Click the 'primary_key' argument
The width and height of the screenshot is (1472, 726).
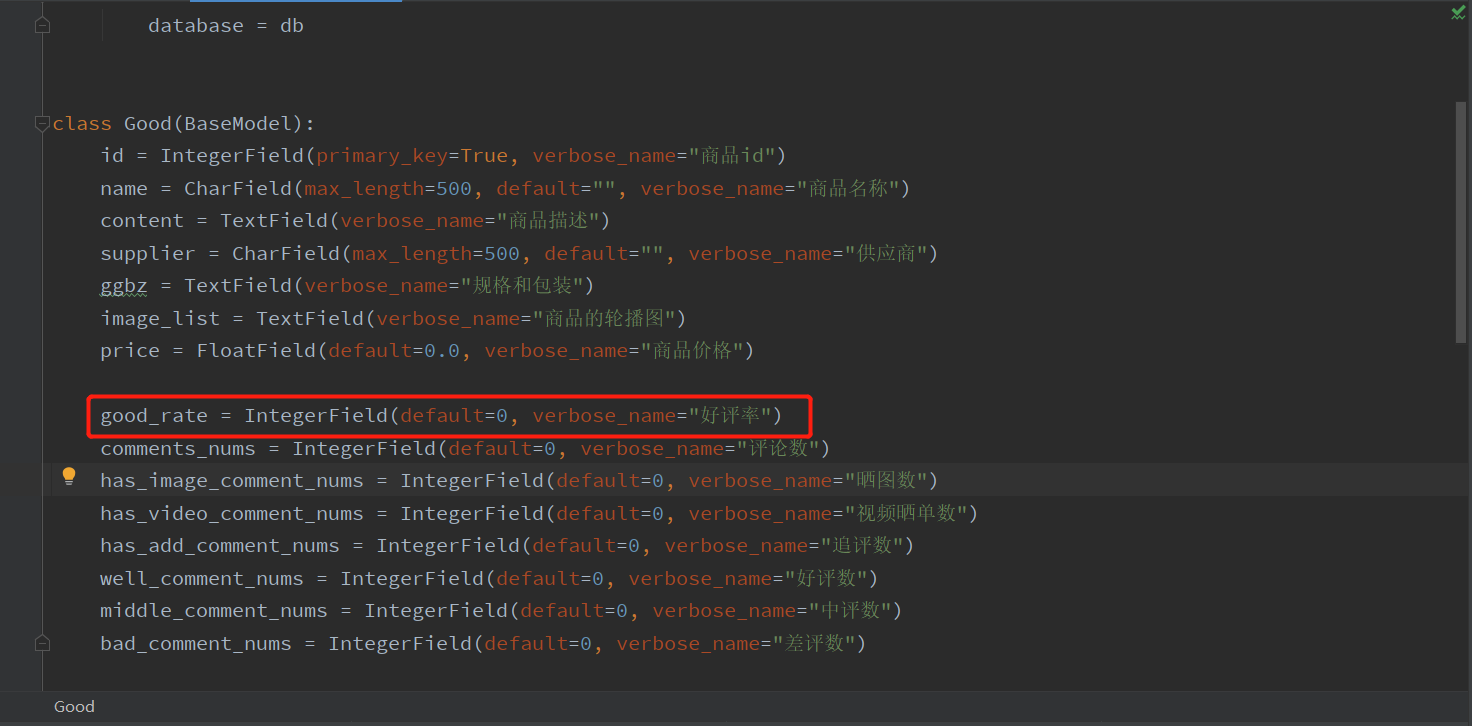click(382, 156)
